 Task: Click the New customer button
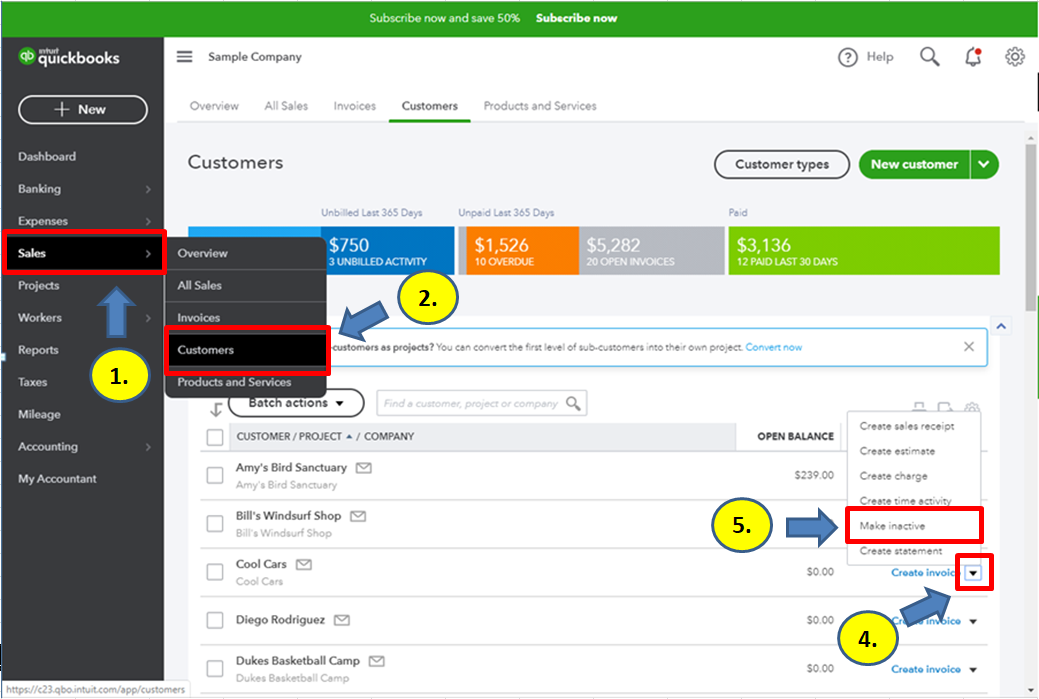click(x=914, y=164)
